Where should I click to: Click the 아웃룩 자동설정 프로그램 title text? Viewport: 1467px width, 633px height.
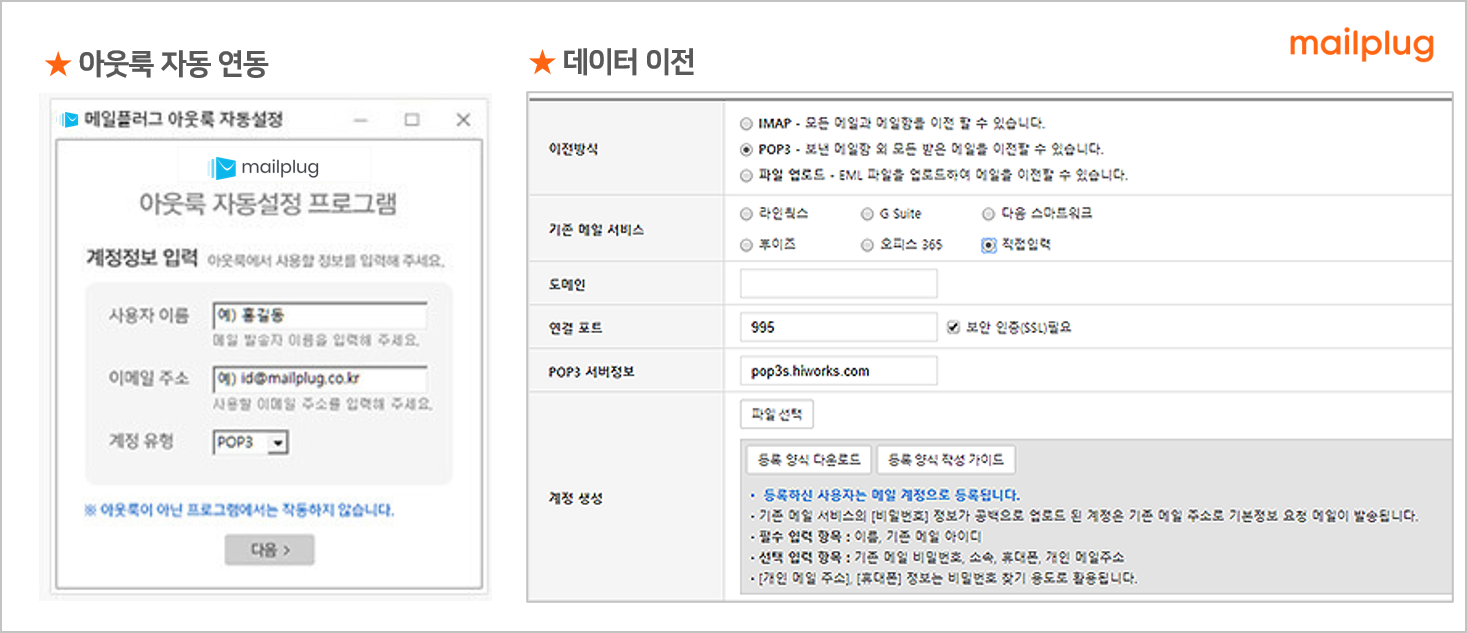pos(268,205)
